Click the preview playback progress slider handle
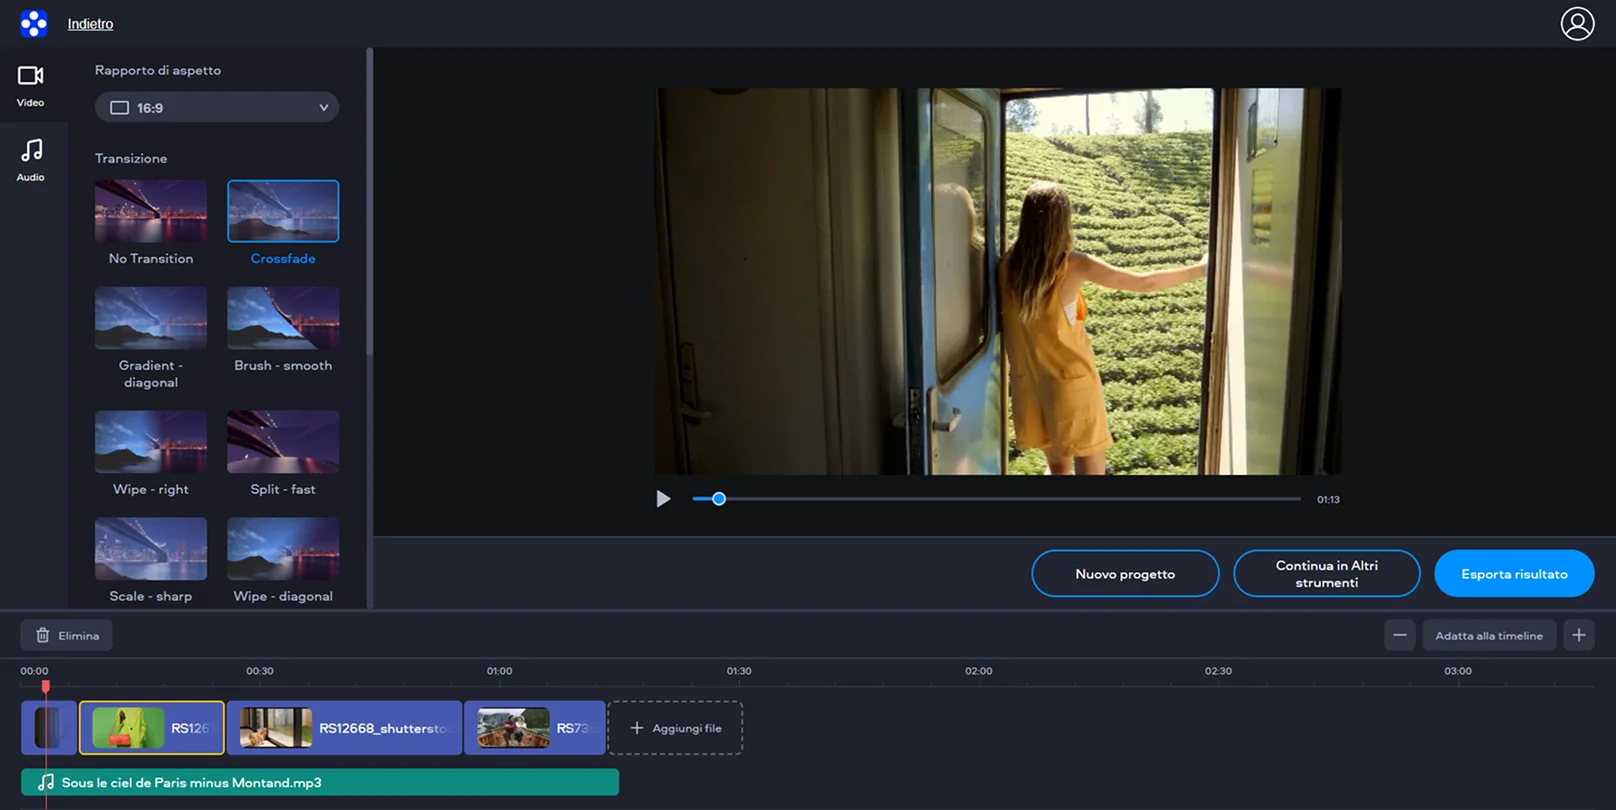Viewport: 1616px width, 810px height. [x=718, y=499]
